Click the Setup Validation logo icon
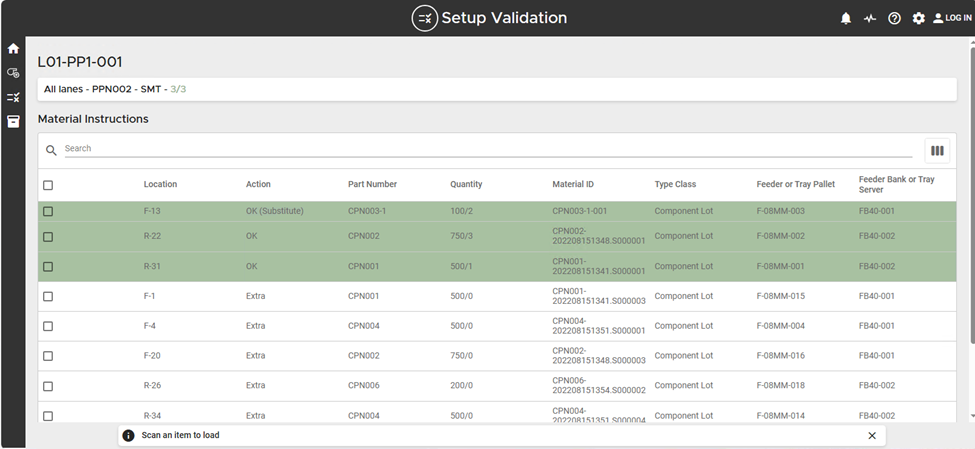The height and width of the screenshot is (449, 975). 425,18
